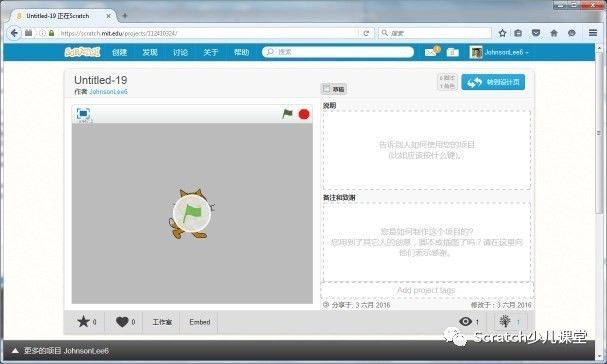
Task: Click the bookmark star icon in browser toolbar
Action: (502, 33)
